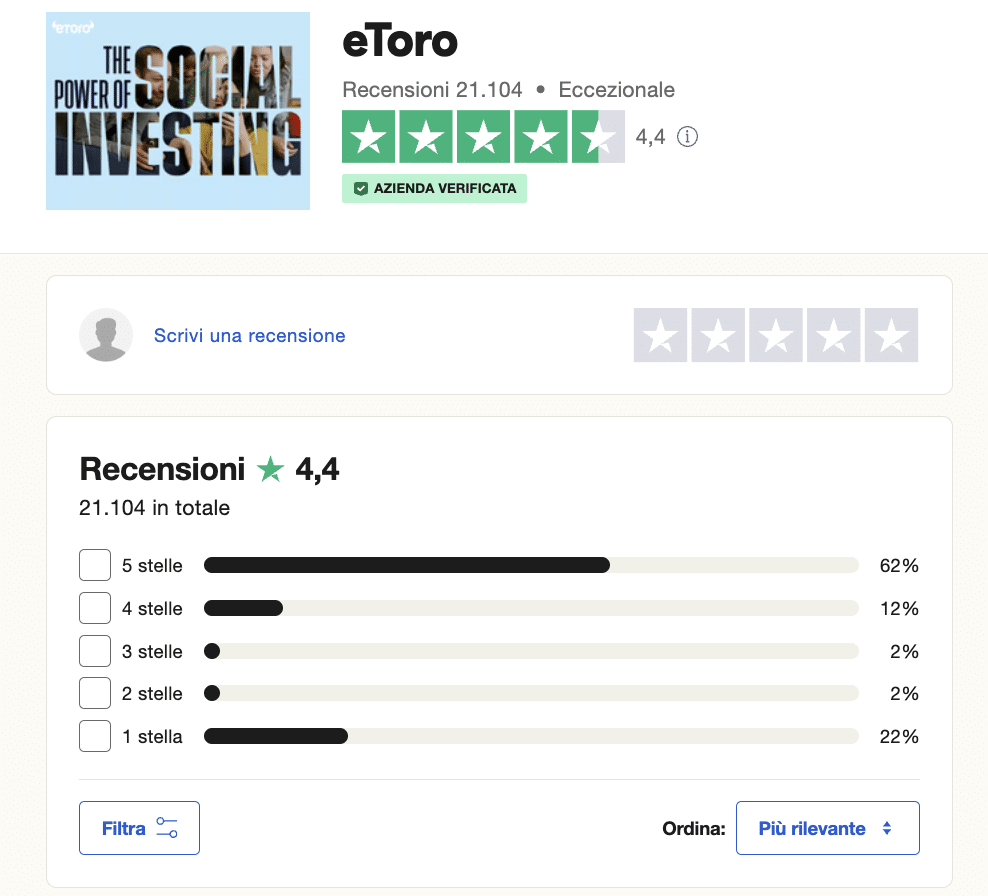Image resolution: width=988 pixels, height=896 pixels.
Task: Click the Power of Social Investing thumbnail
Action: point(177,111)
